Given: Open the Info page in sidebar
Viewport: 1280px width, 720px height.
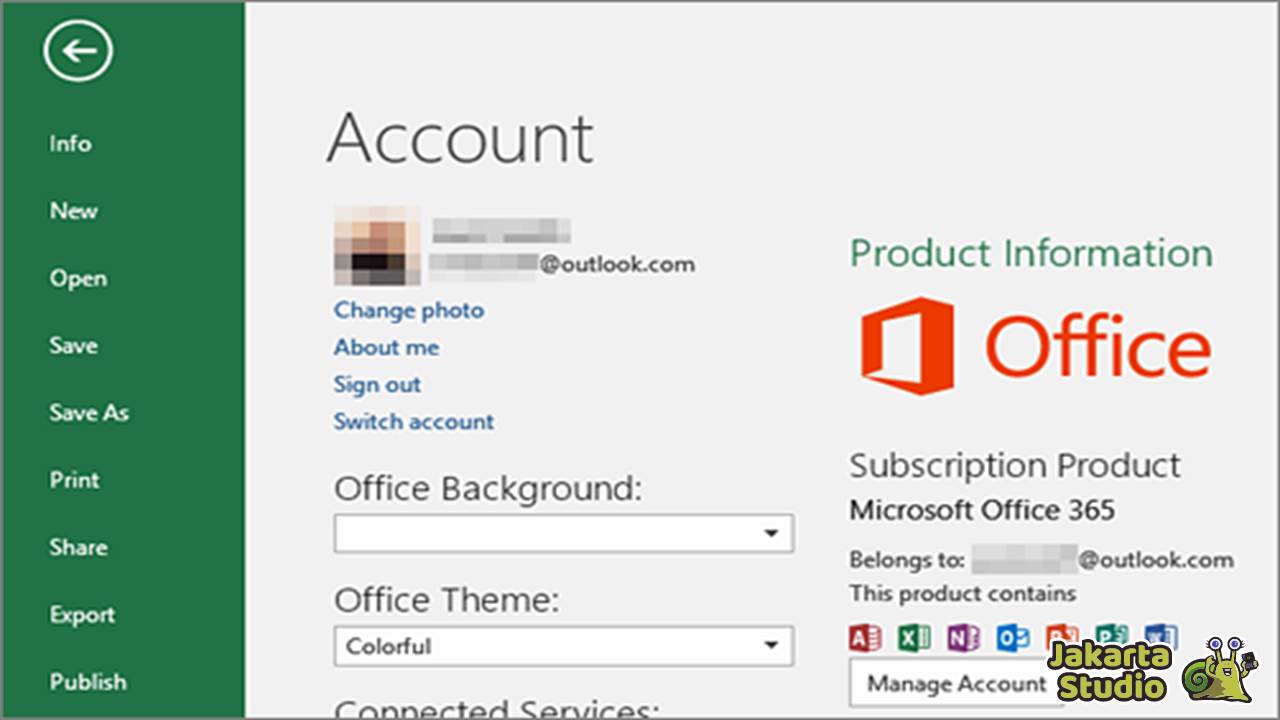Looking at the screenshot, I should tap(70, 143).
